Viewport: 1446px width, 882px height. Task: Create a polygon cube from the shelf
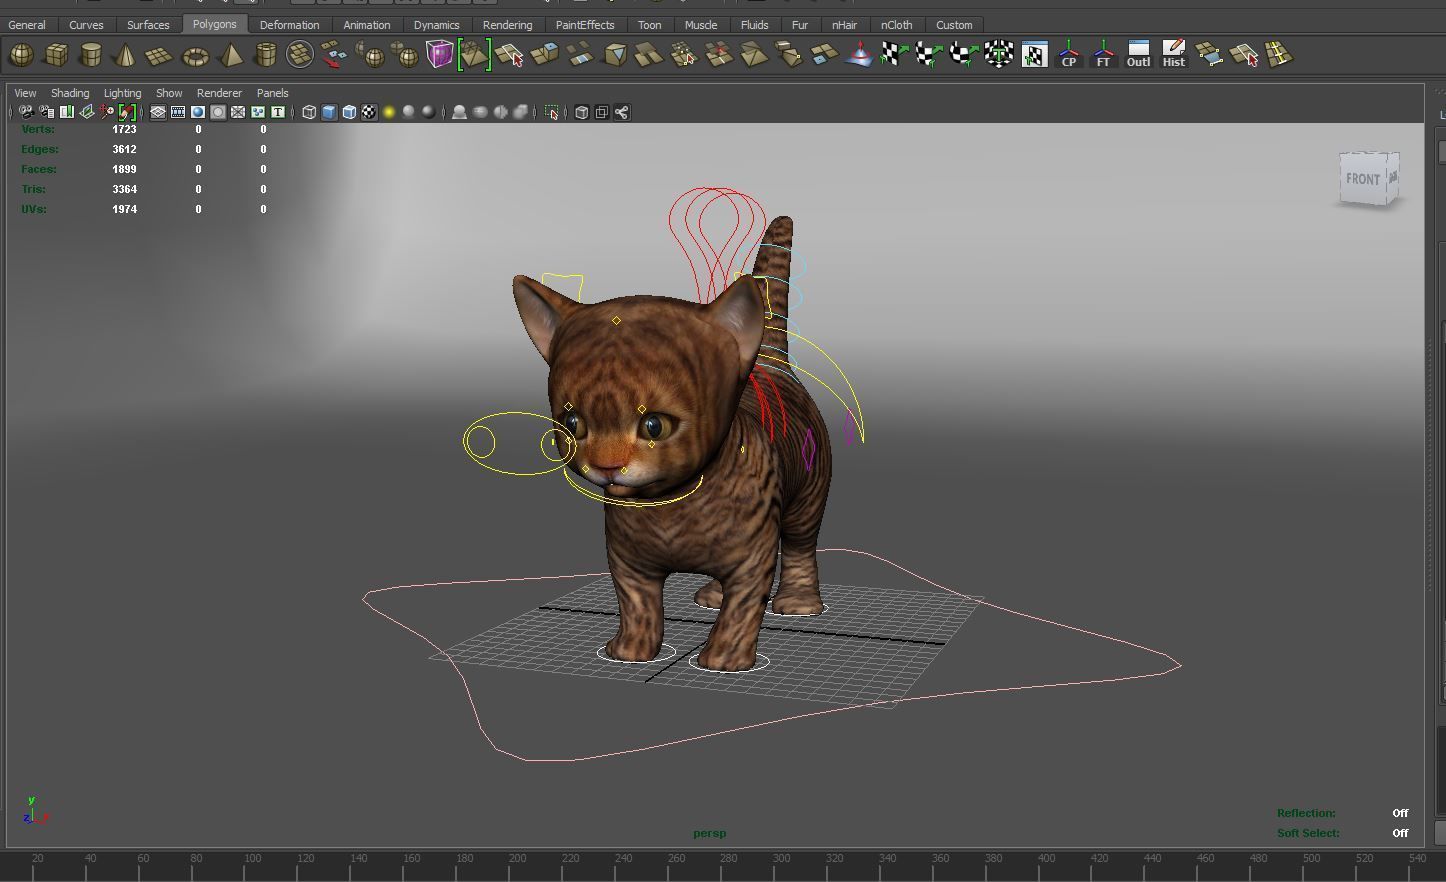[56, 55]
